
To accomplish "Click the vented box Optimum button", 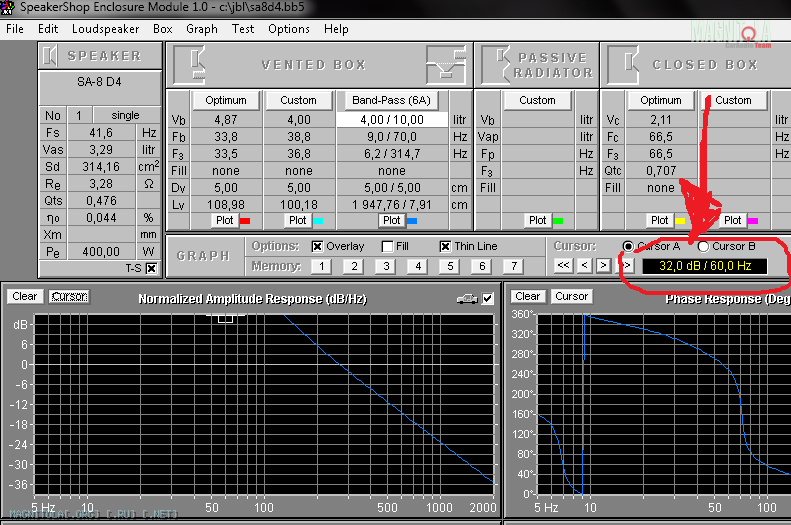I will pos(225,100).
